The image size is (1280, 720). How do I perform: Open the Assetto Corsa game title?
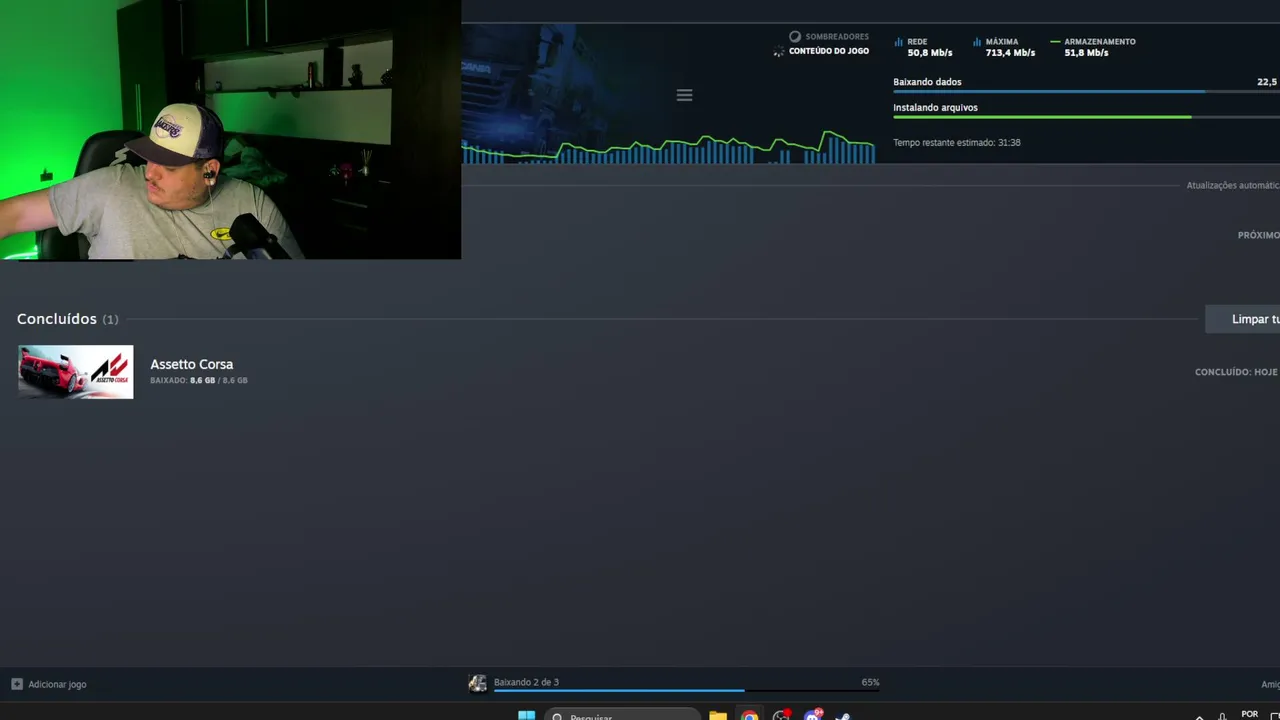(x=191, y=364)
